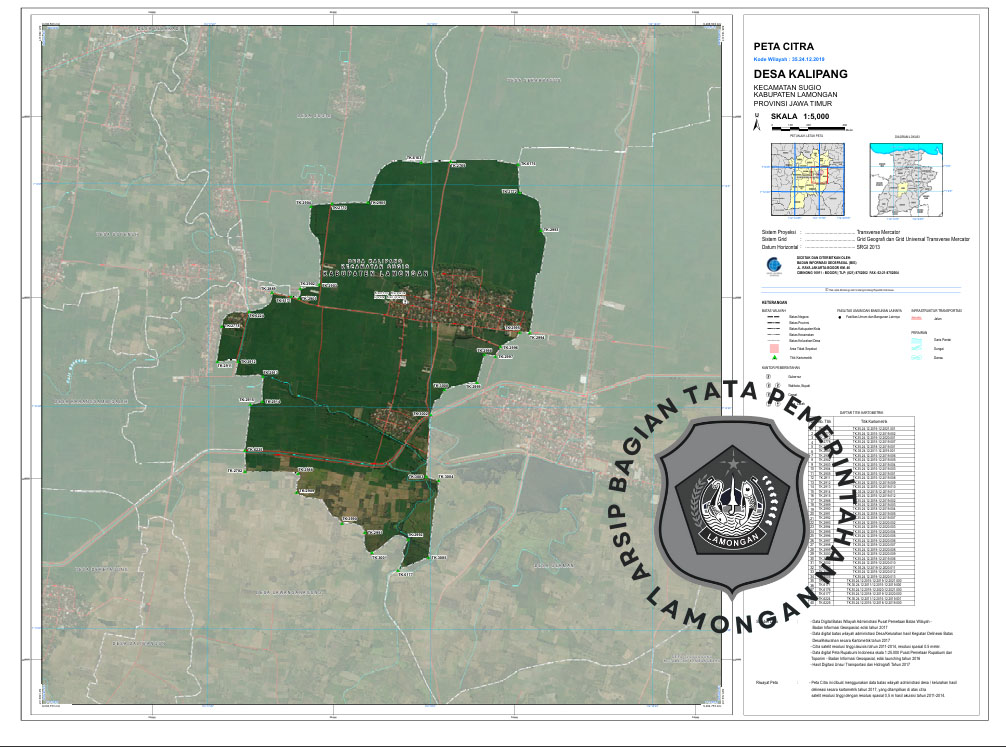Open the Petunjuk Letak Peta inset map
Screen dimensions: 1006x747
(805, 178)
